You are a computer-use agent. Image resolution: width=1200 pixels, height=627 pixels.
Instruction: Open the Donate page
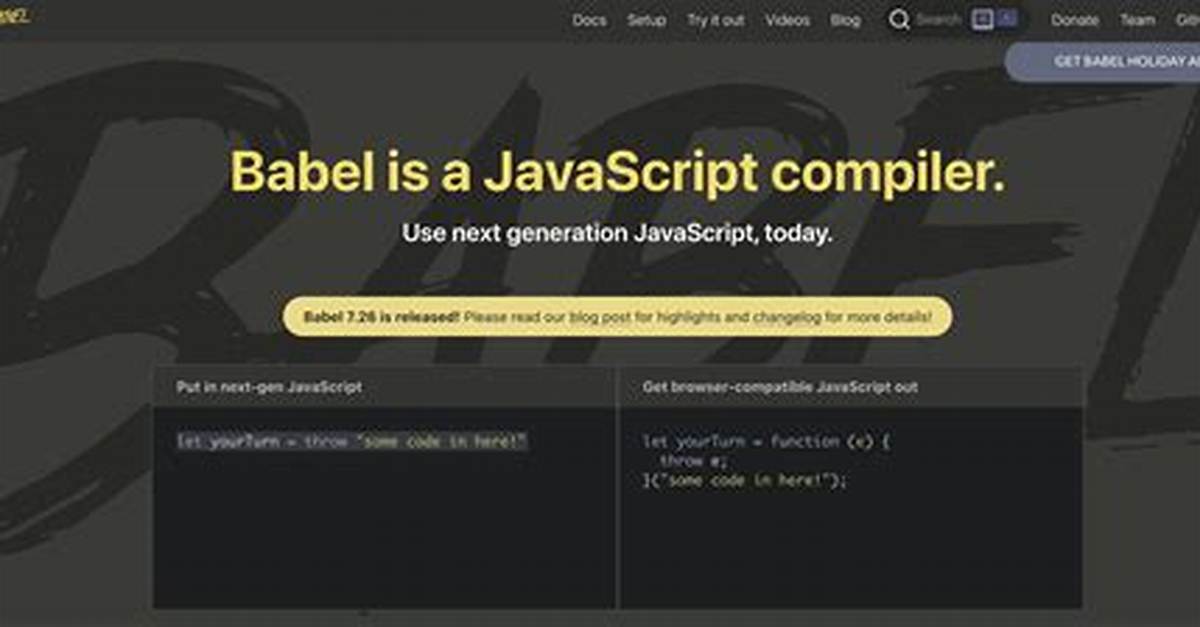click(1075, 20)
